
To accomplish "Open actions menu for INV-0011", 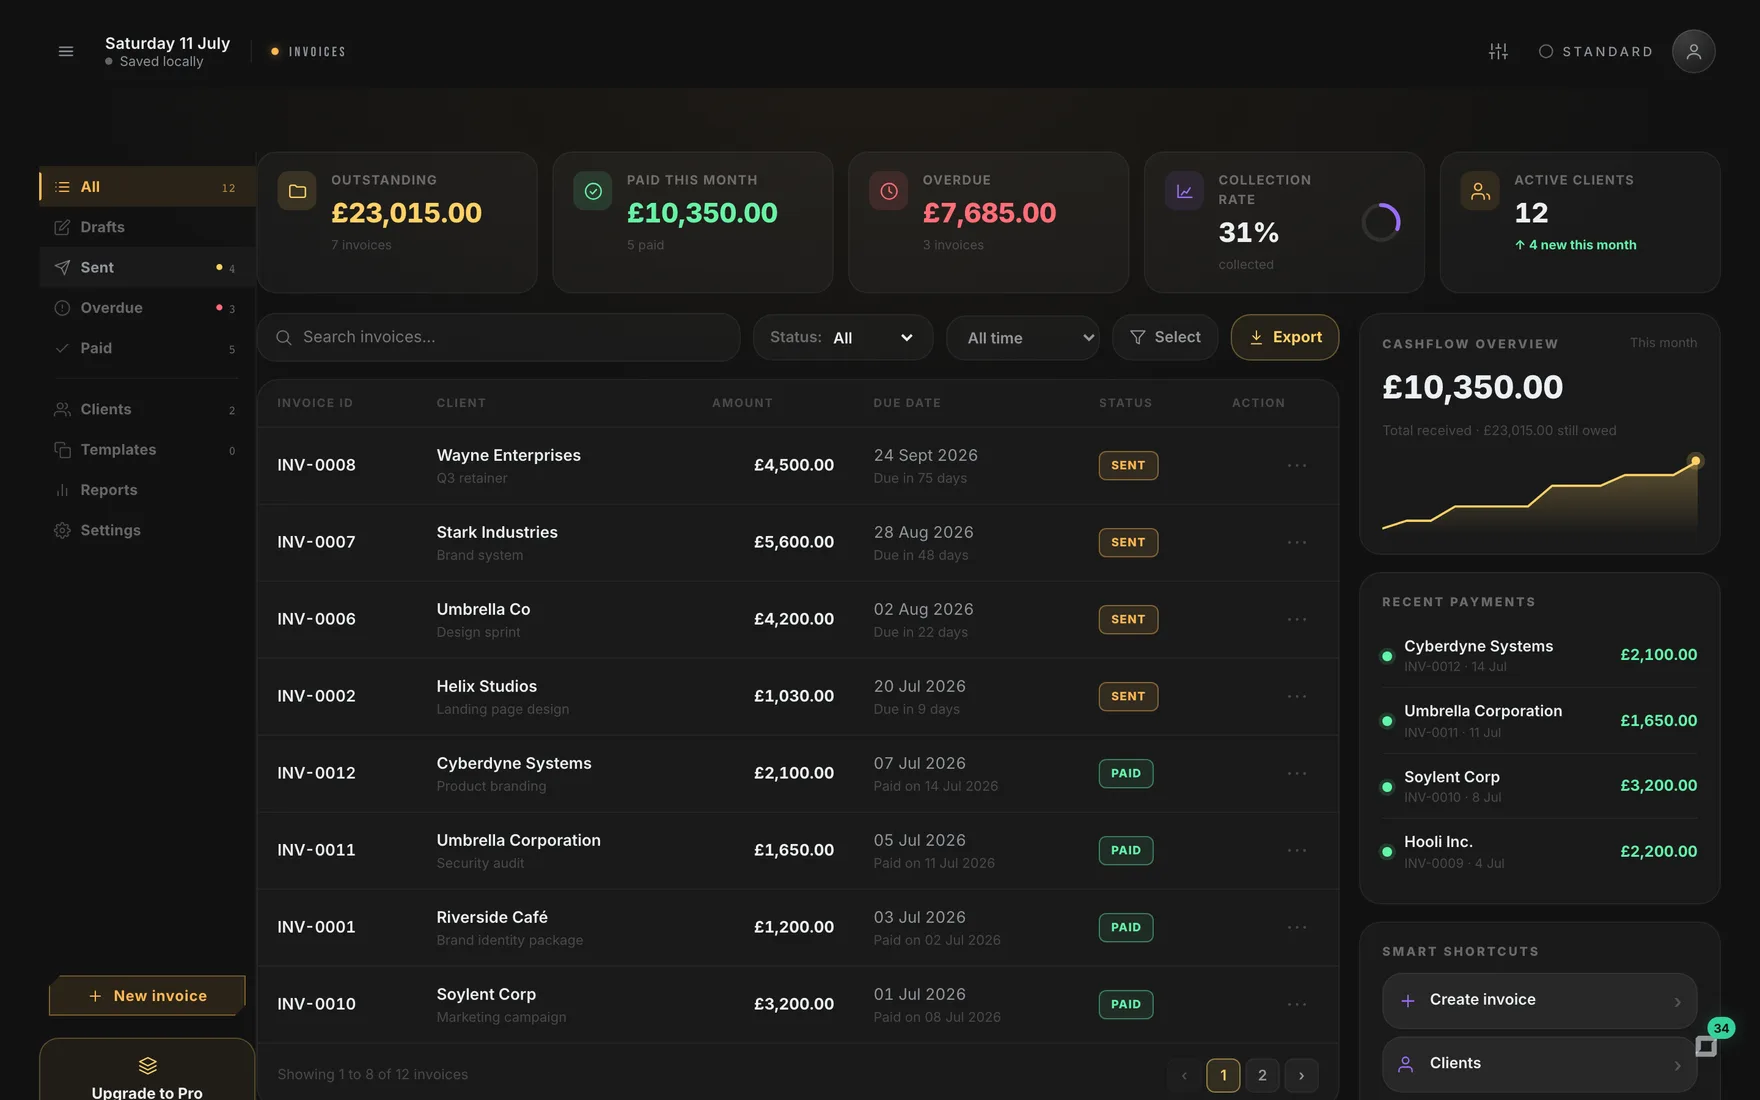I will point(1297,850).
